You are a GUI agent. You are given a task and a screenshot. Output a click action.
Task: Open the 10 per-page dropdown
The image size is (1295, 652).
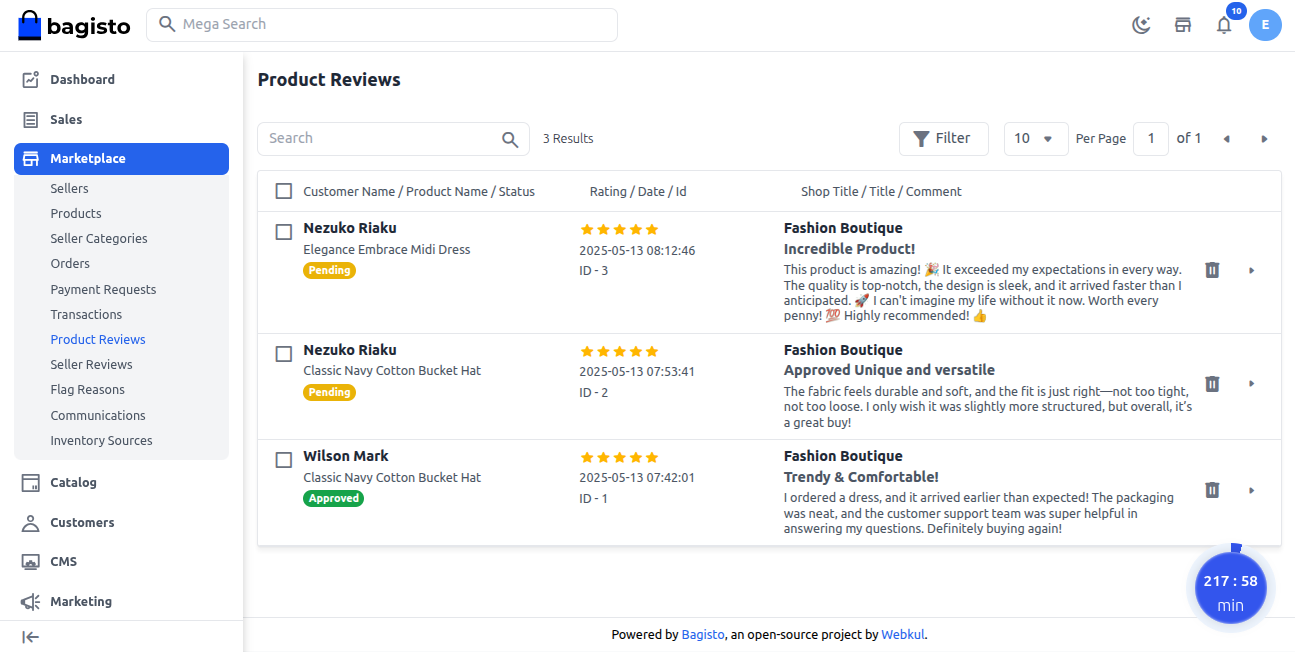click(x=1035, y=138)
